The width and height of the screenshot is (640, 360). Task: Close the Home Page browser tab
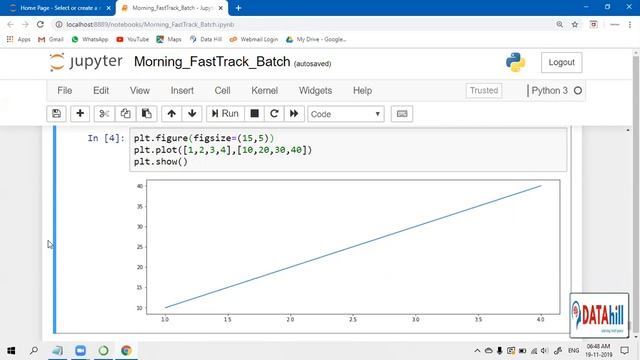[x=109, y=8]
